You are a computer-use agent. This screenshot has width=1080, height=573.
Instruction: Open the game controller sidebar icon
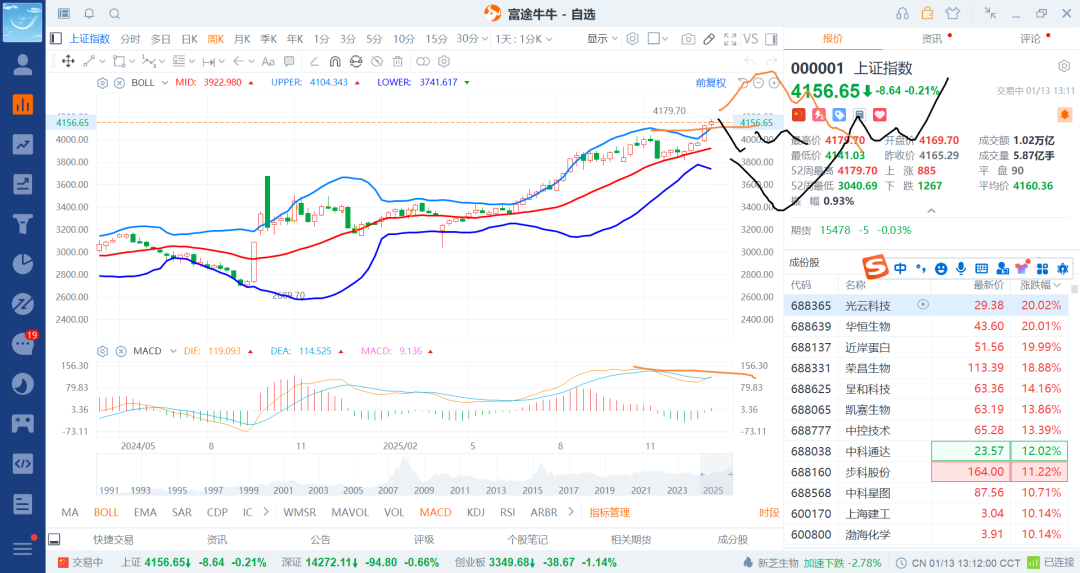(x=23, y=424)
